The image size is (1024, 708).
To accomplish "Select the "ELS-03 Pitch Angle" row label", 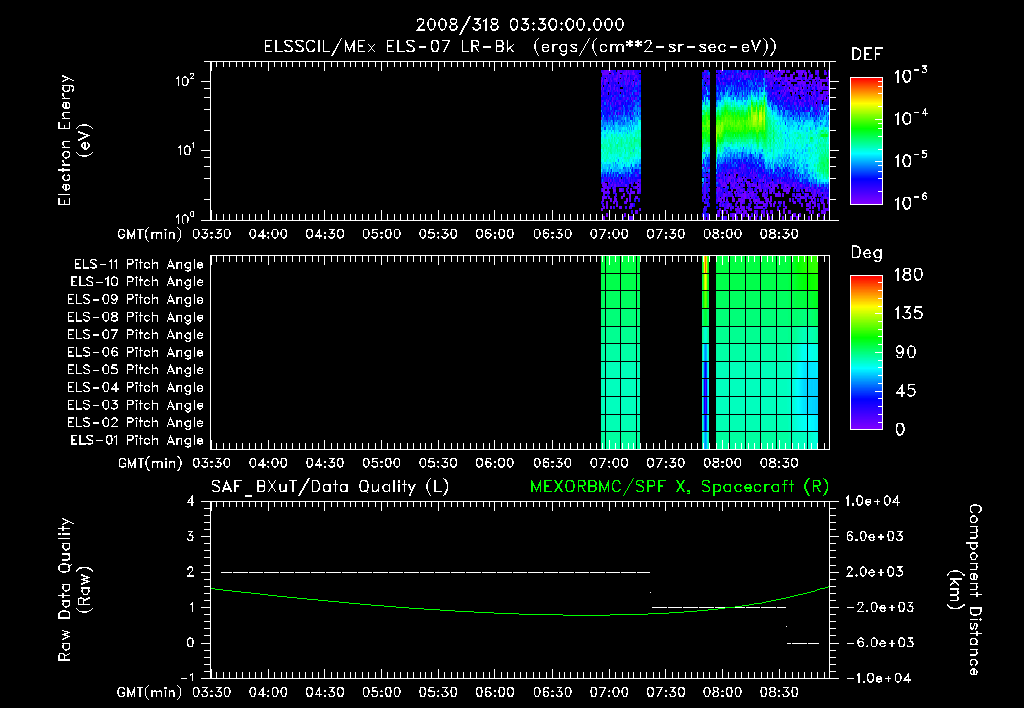I will [136, 406].
